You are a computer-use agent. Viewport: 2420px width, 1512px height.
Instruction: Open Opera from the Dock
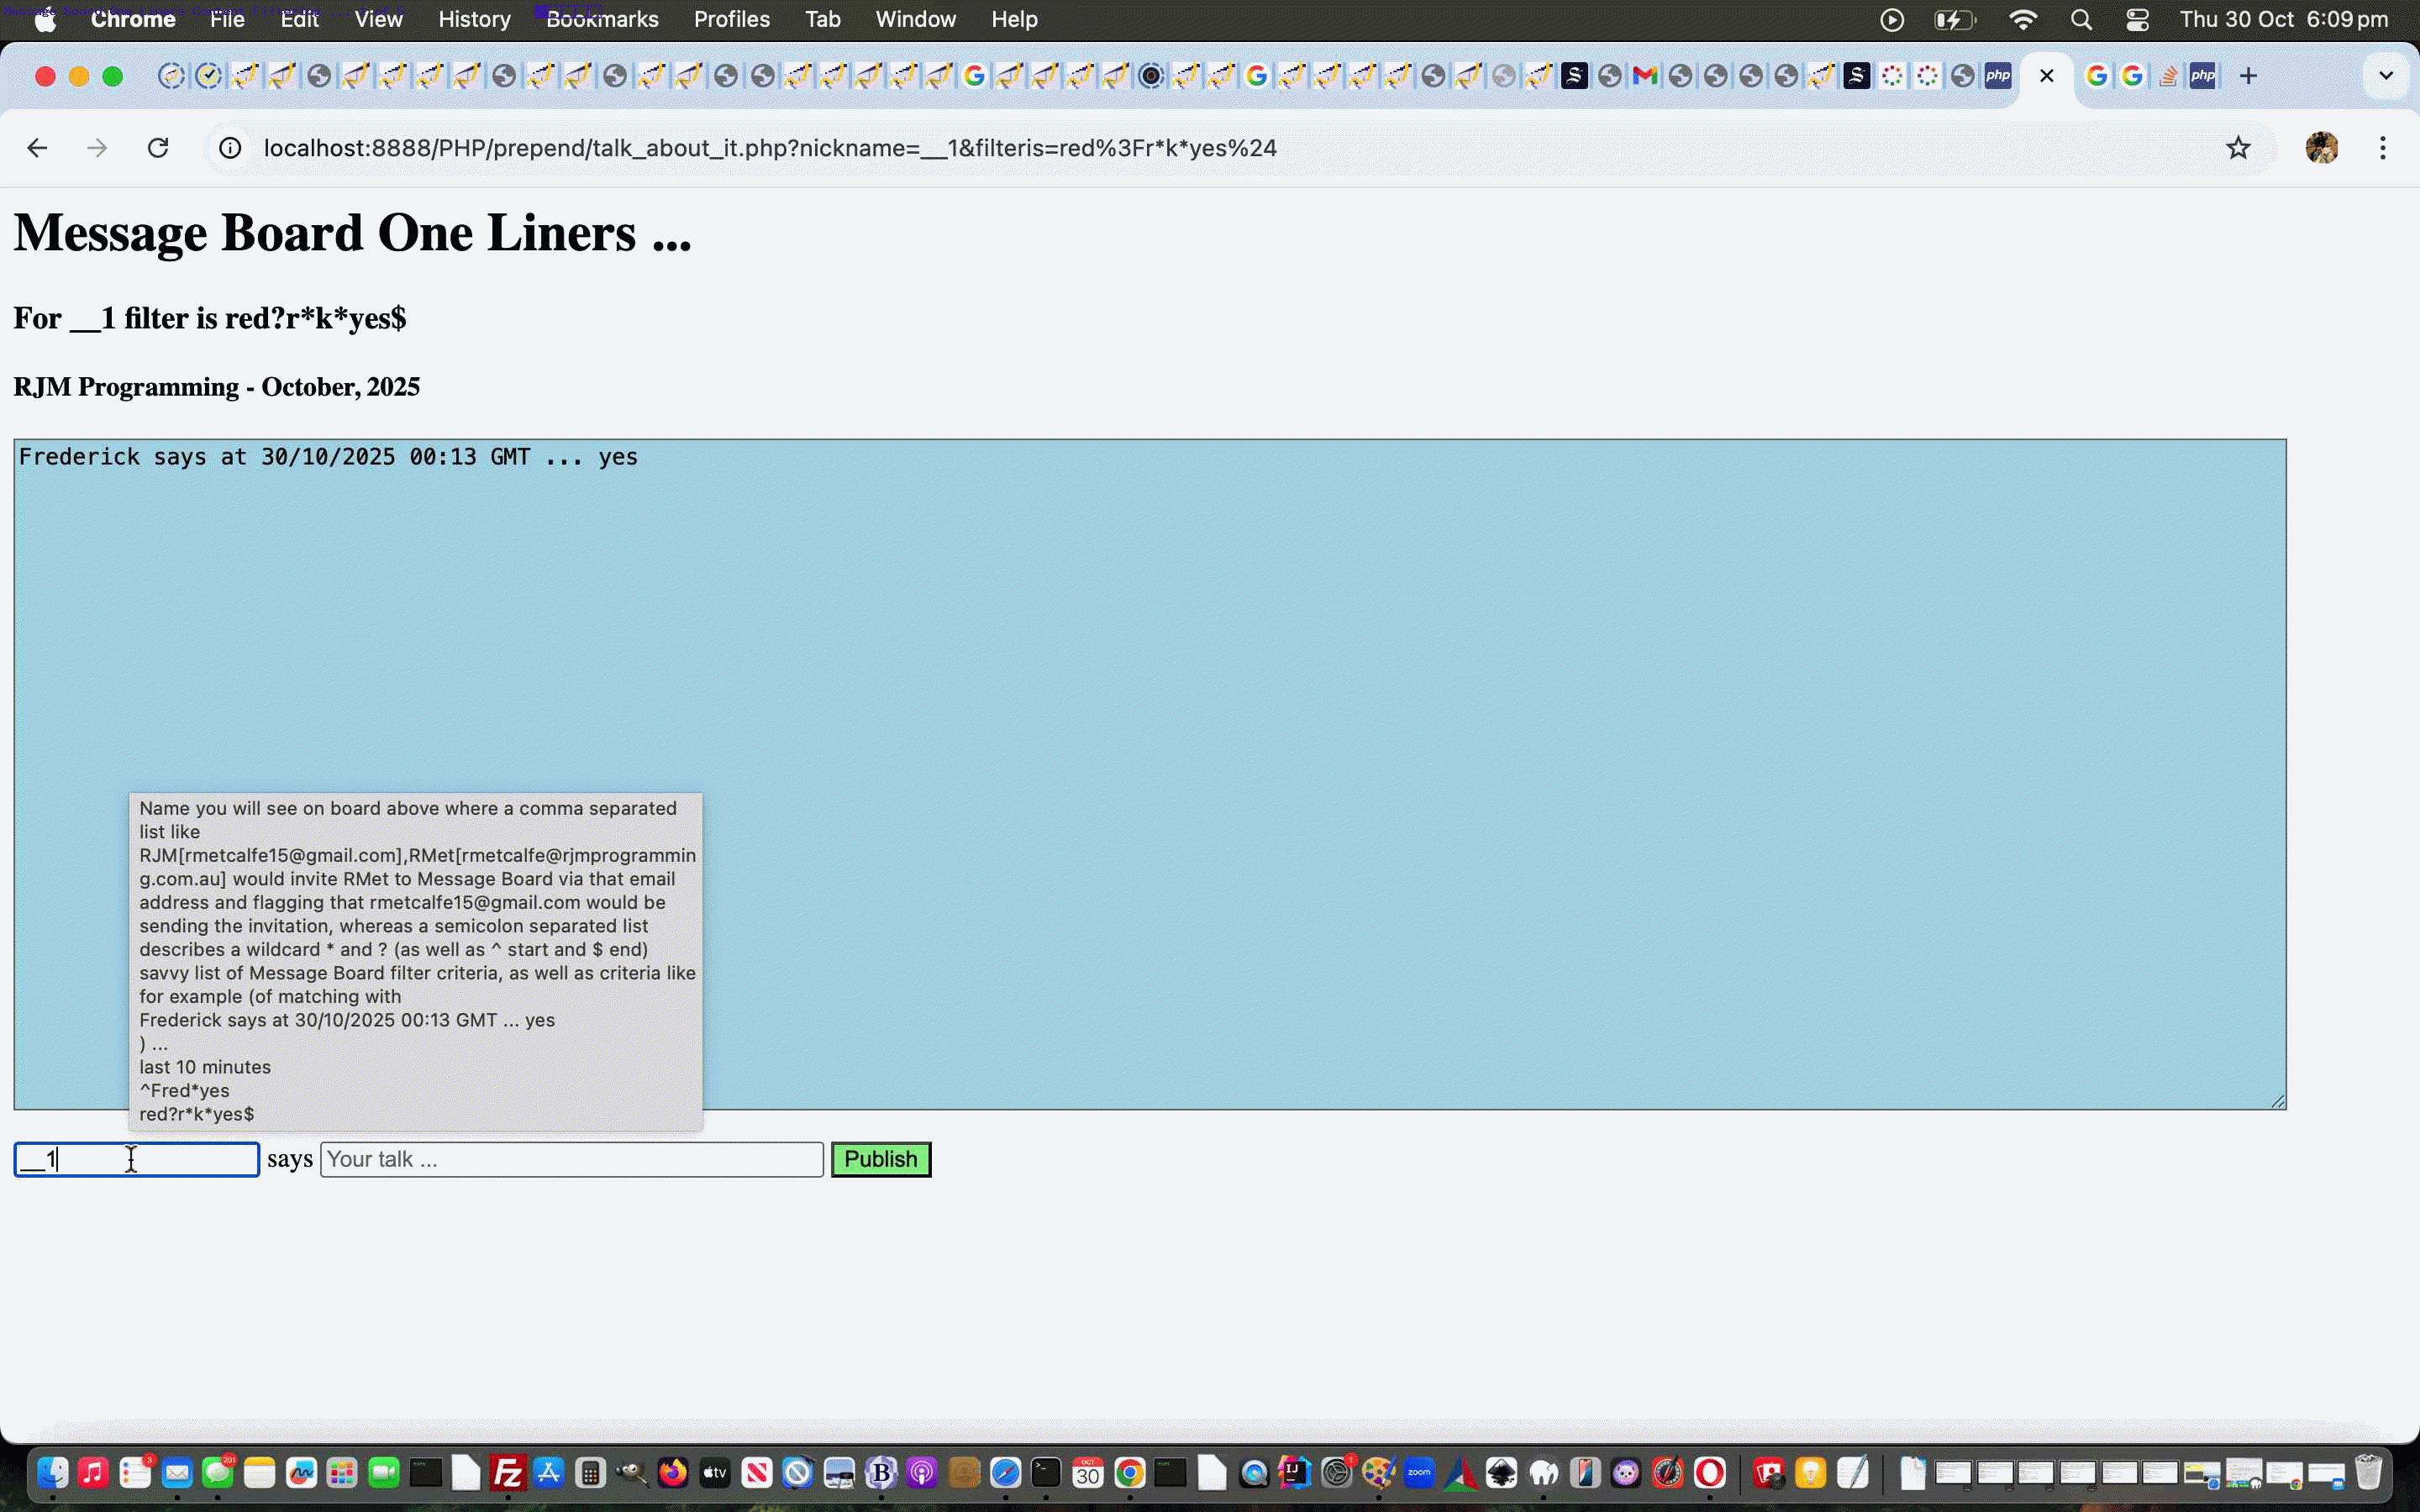[x=1712, y=1473]
